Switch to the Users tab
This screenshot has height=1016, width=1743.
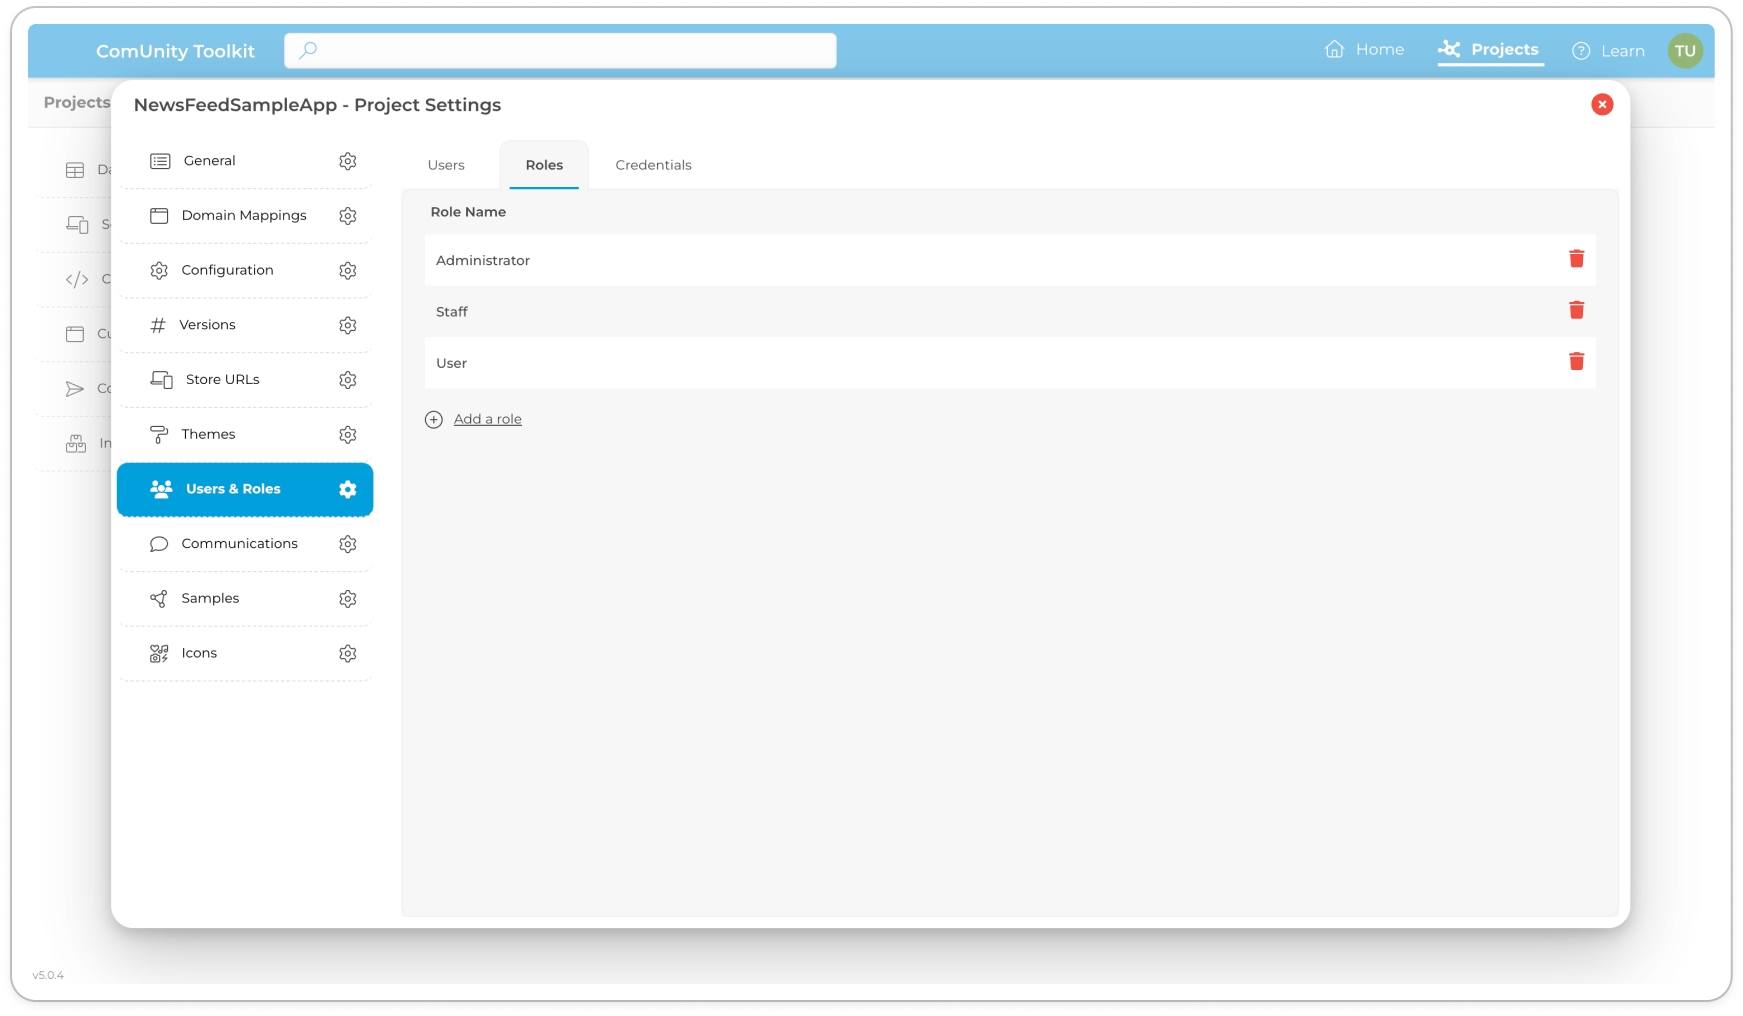[x=446, y=165]
